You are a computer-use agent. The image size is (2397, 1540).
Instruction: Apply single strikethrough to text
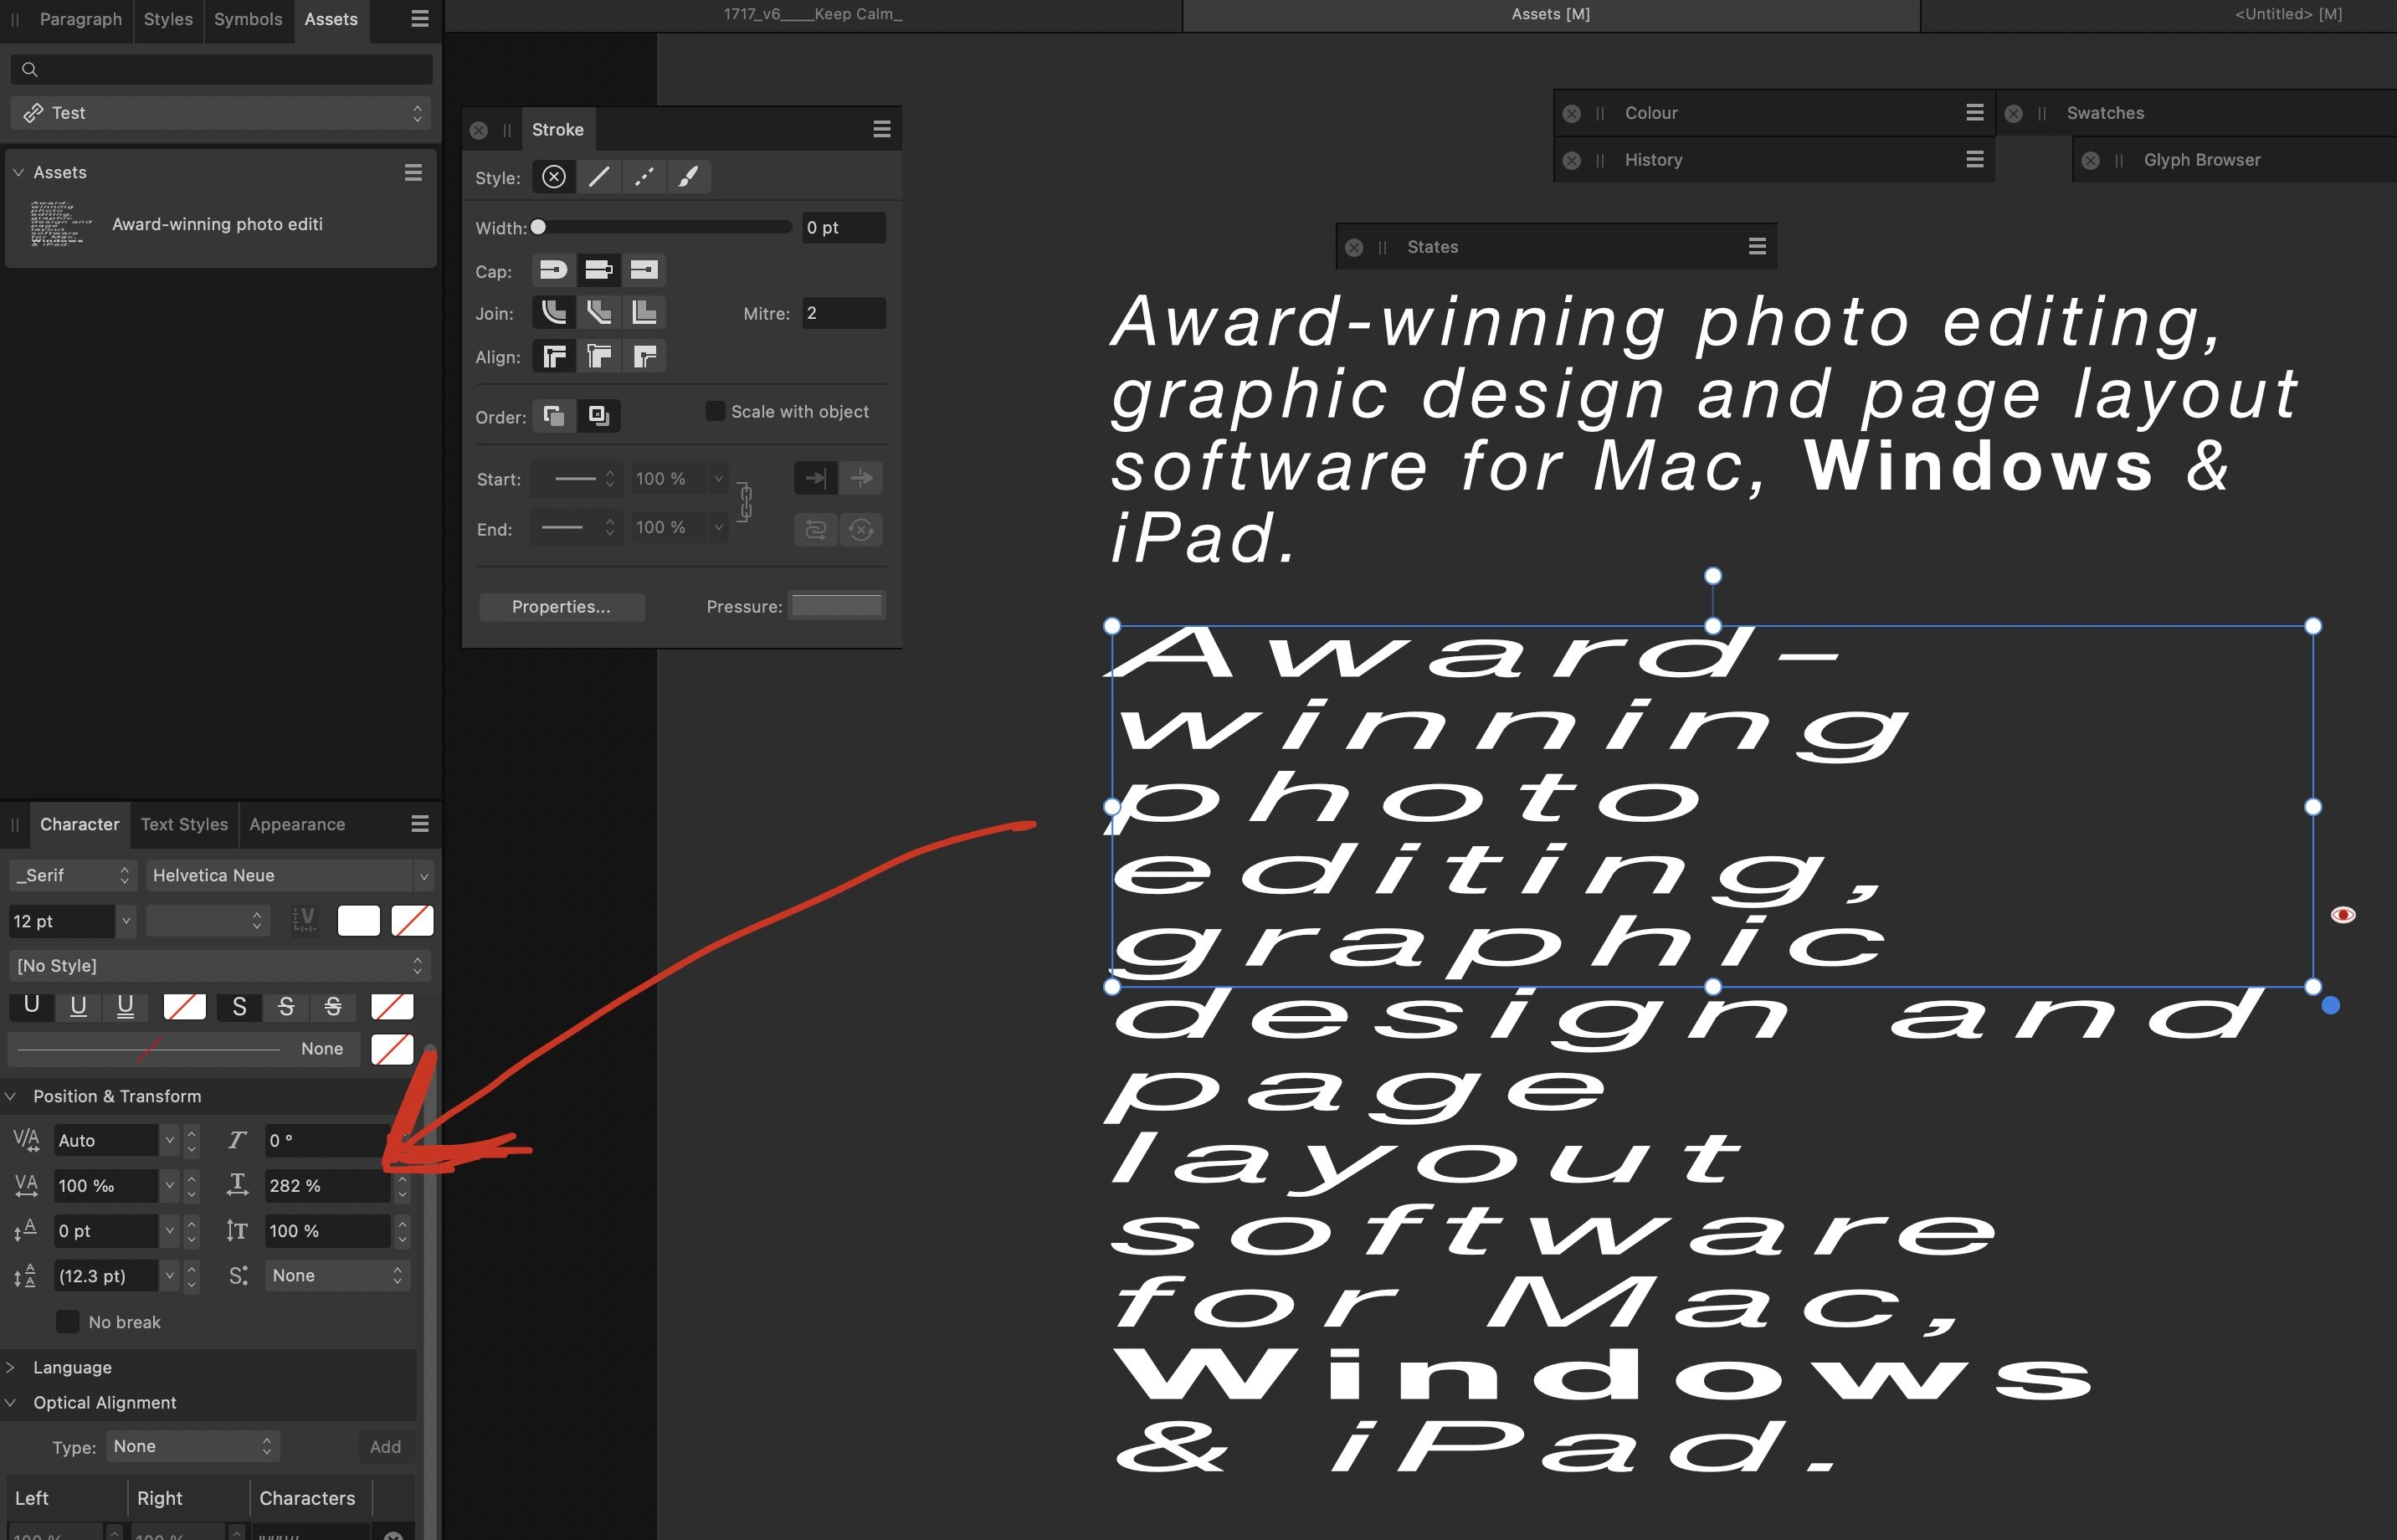pos(286,1007)
